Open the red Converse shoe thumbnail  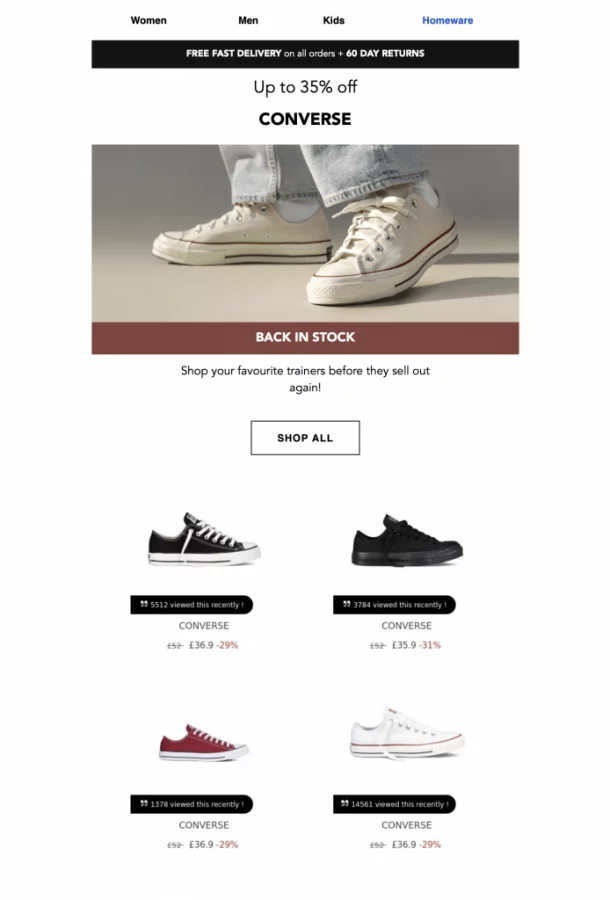click(204, 743)
